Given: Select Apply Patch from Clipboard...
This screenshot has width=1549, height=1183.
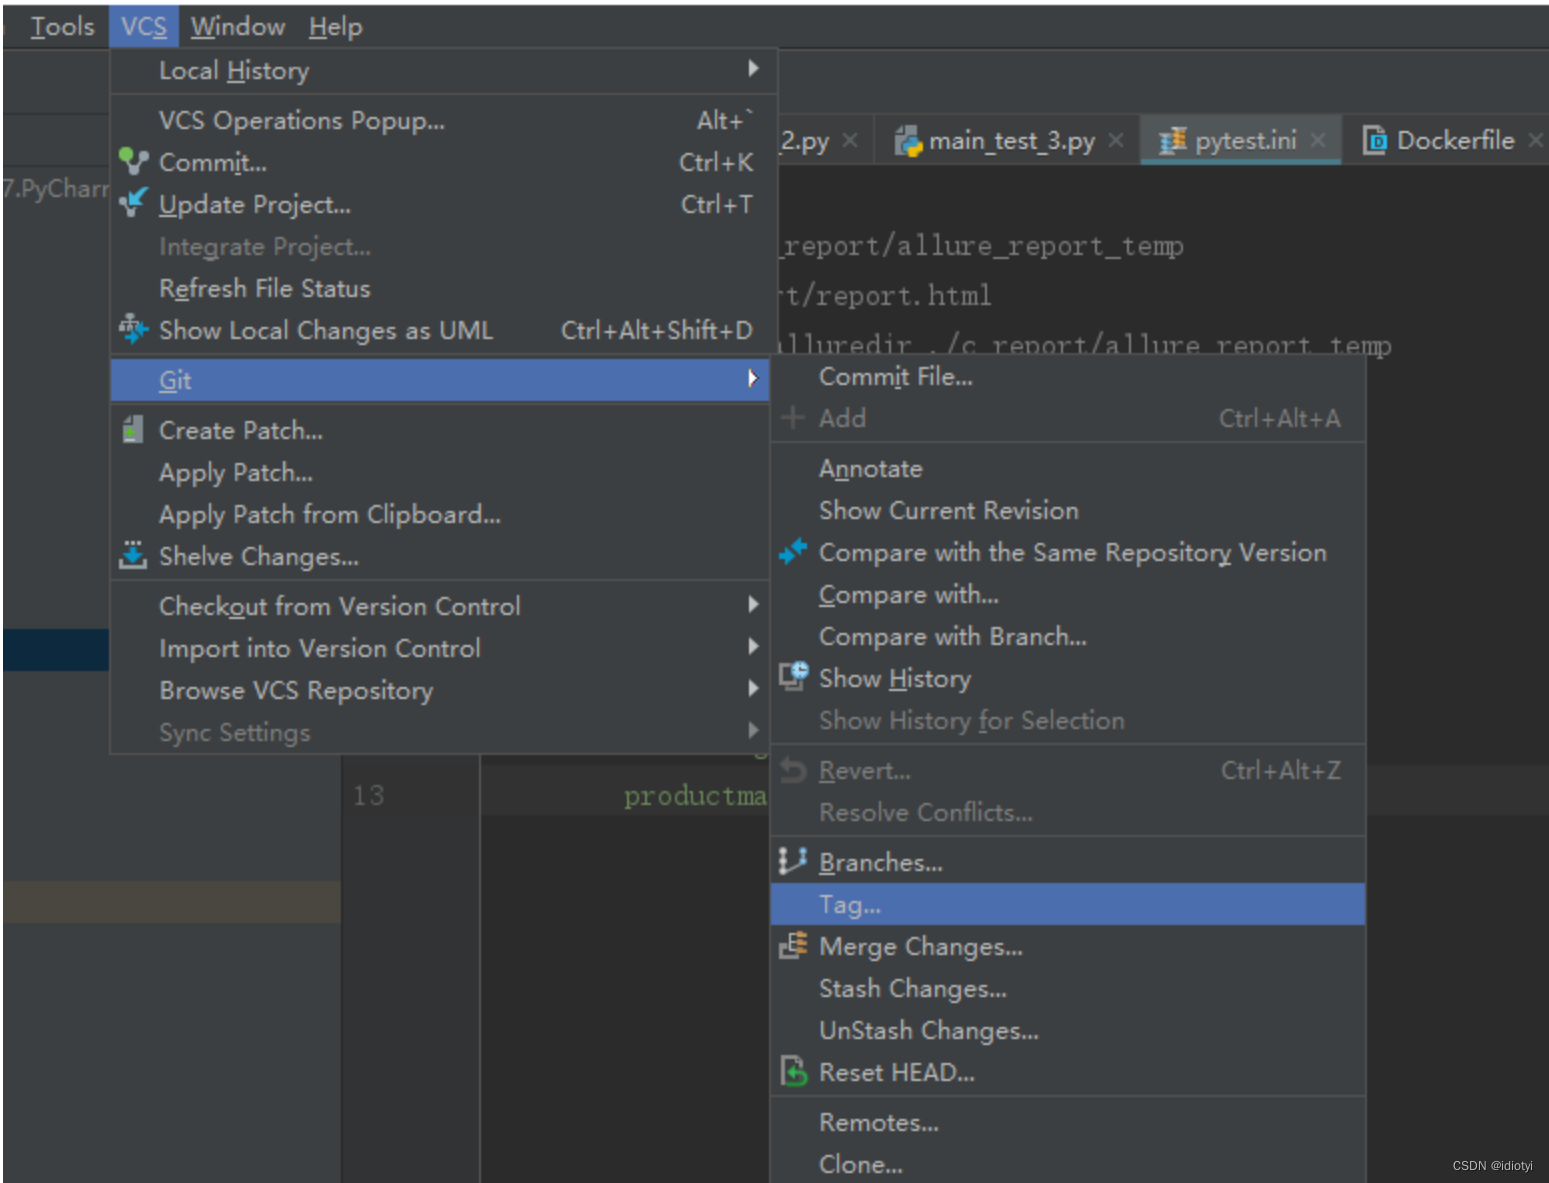Looking at the screenshot, I should [439, 514].
